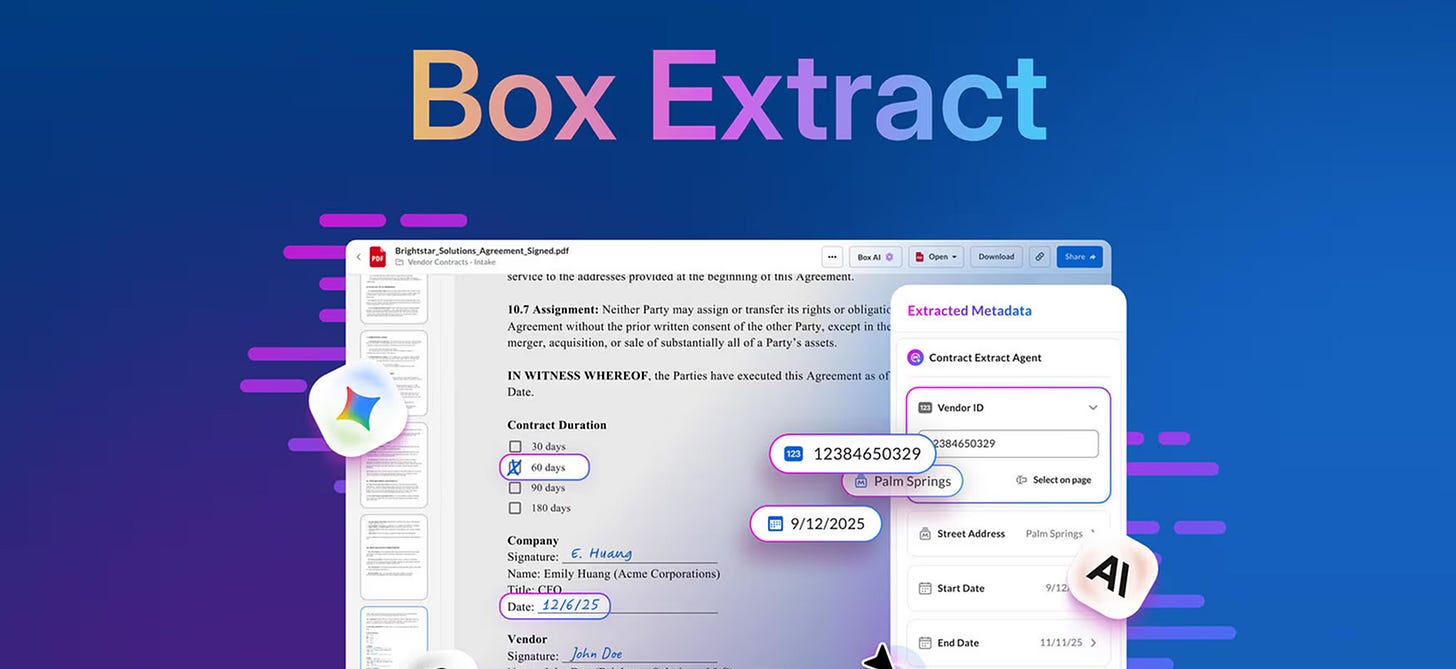This screenshot has height=669, width=1456.
Task: Click the Name: Emily Huang line
Action: (614, 574)
